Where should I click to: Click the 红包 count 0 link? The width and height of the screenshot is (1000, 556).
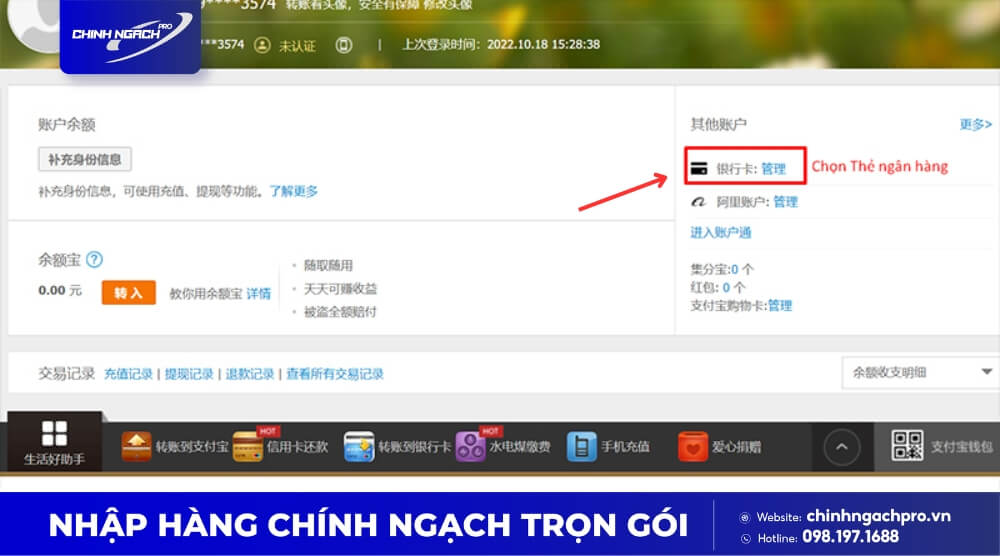pyautogui.click(x=726, y=288)
